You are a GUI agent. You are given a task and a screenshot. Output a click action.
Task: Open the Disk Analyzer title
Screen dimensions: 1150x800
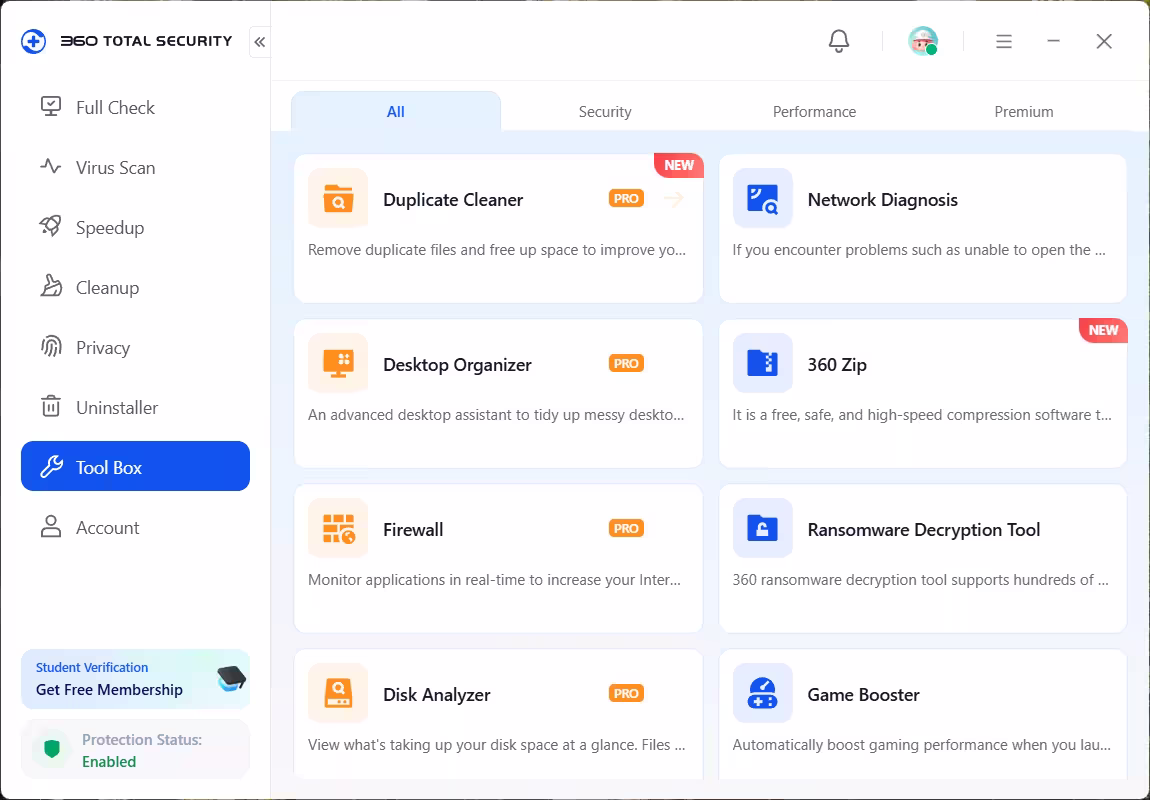436,694
